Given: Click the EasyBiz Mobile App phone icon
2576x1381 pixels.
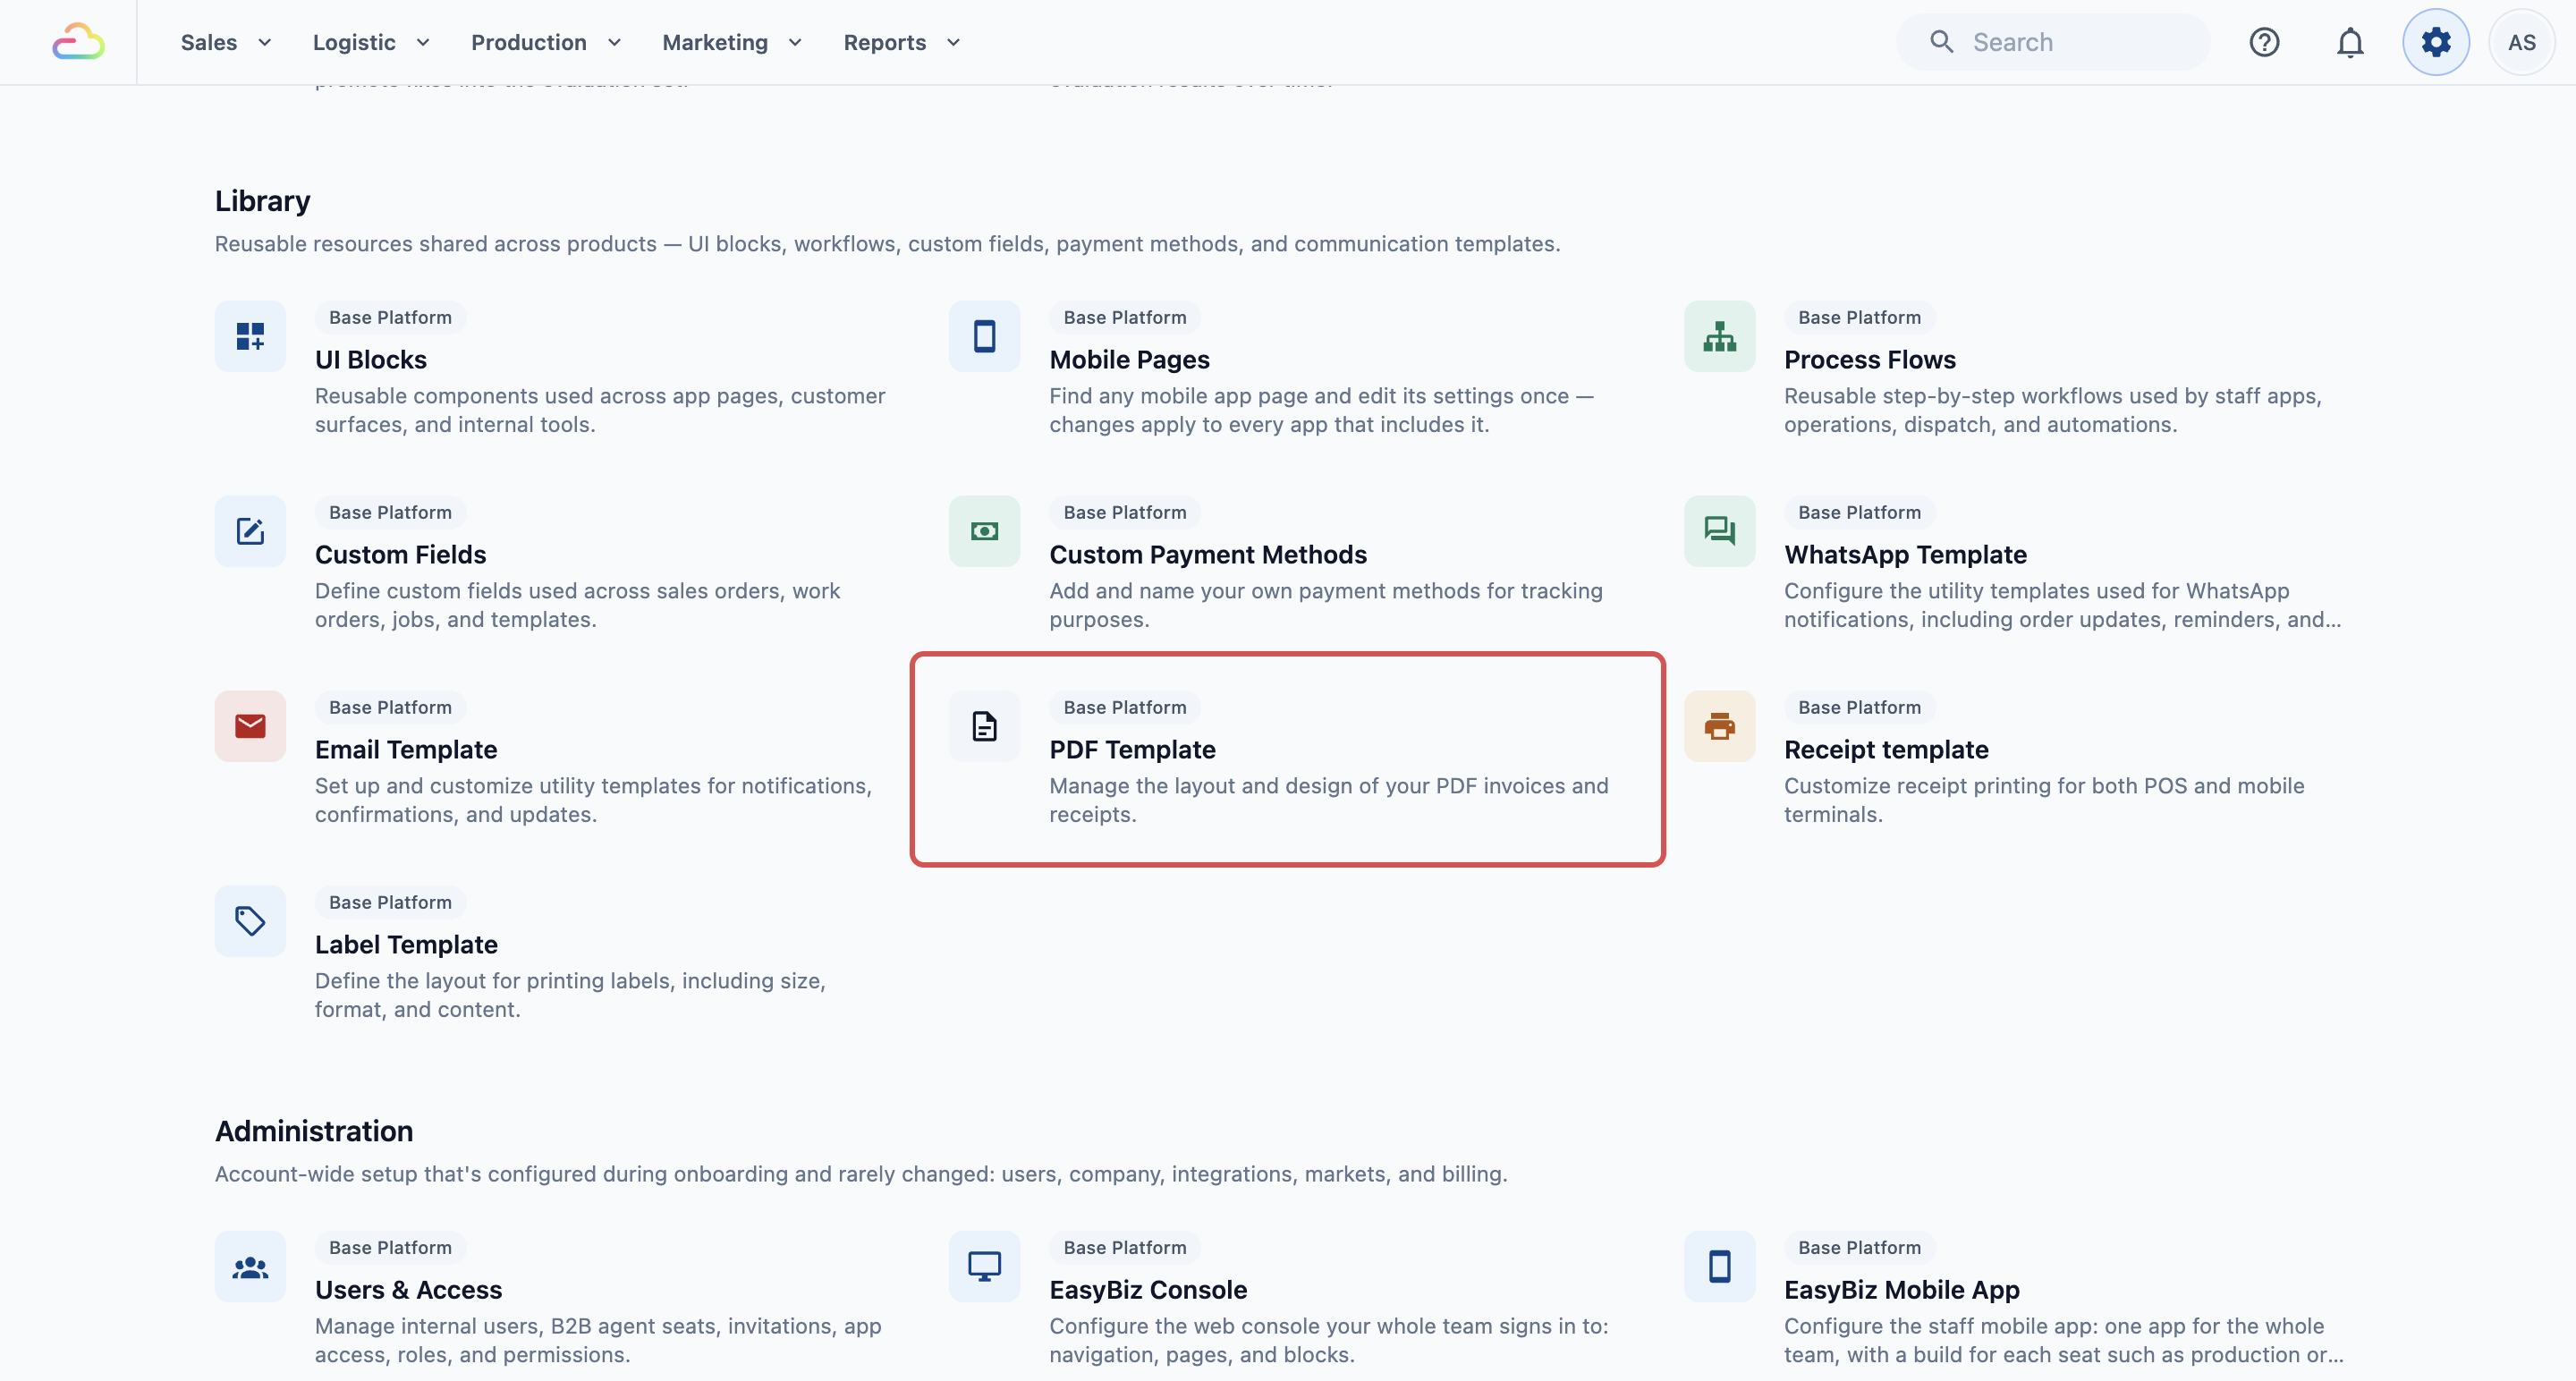Looking at the screenshot, I should click(x=1719, y=1266).
